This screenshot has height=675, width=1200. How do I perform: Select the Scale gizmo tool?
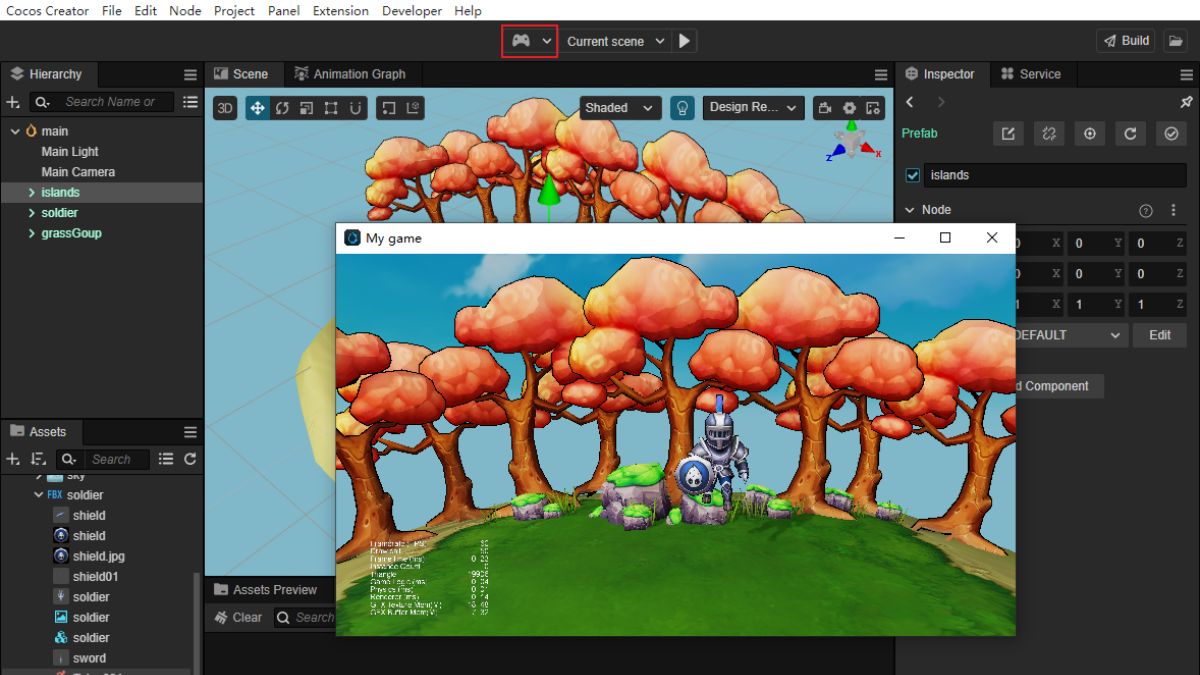tap(306, 108)
